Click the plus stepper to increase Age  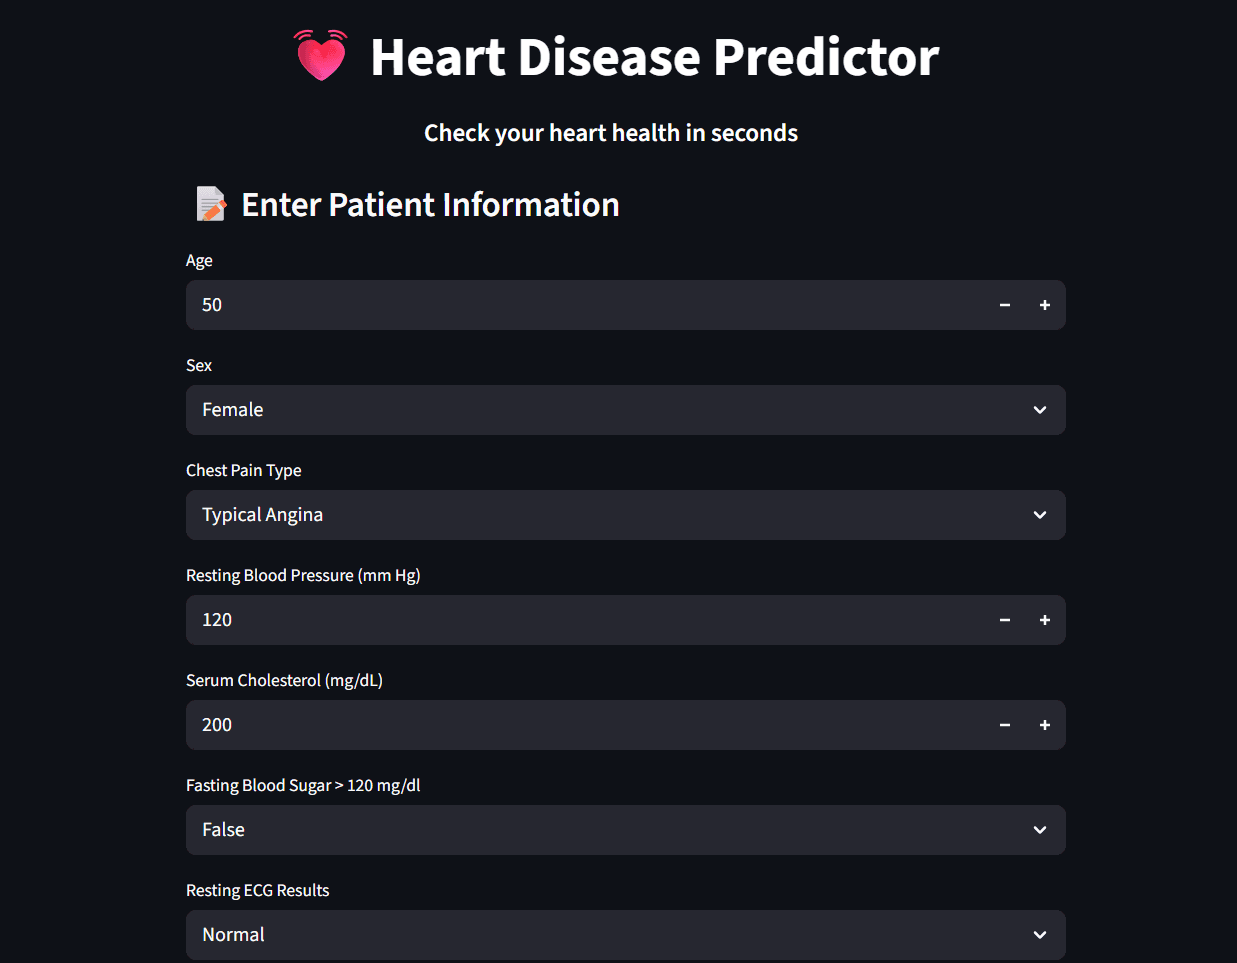pos(1044,305)
